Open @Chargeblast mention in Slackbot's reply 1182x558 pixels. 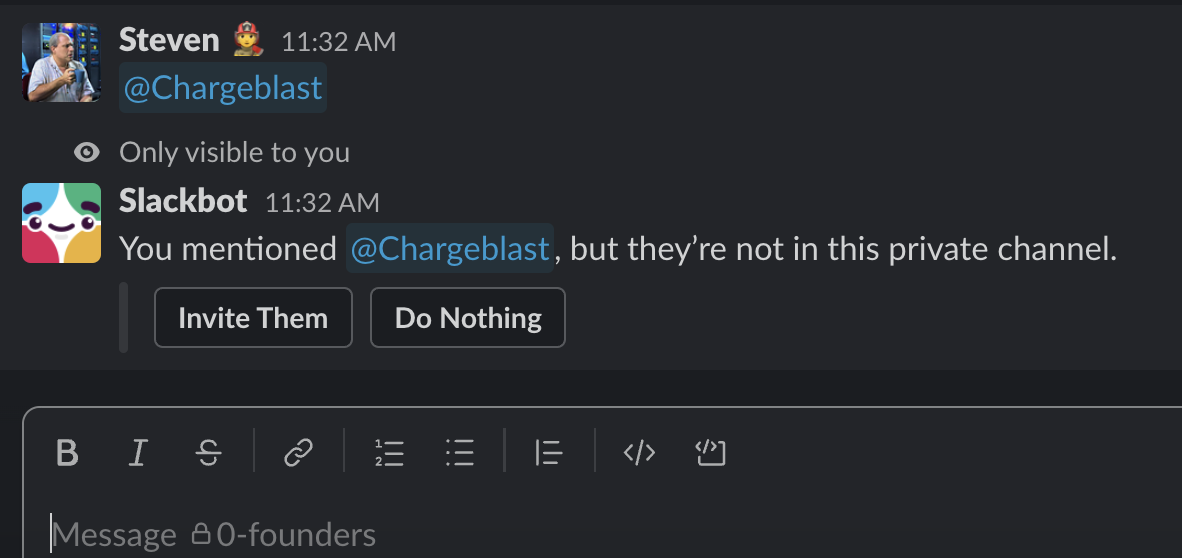(450, 248)
